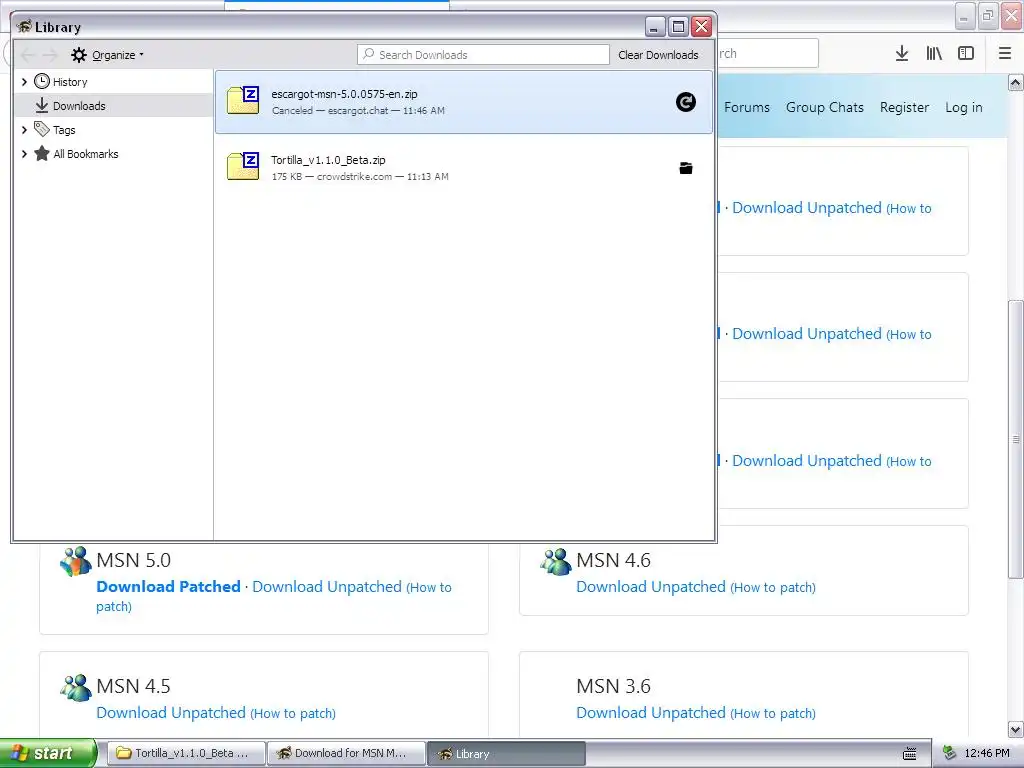The image size is (1024, 768).
Task: Retry the canceled escargot-msn download
Action: [685, 102]
